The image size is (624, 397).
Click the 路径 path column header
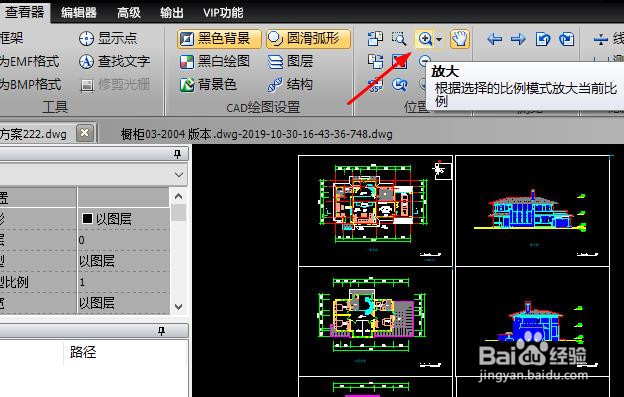coord(83,352)
